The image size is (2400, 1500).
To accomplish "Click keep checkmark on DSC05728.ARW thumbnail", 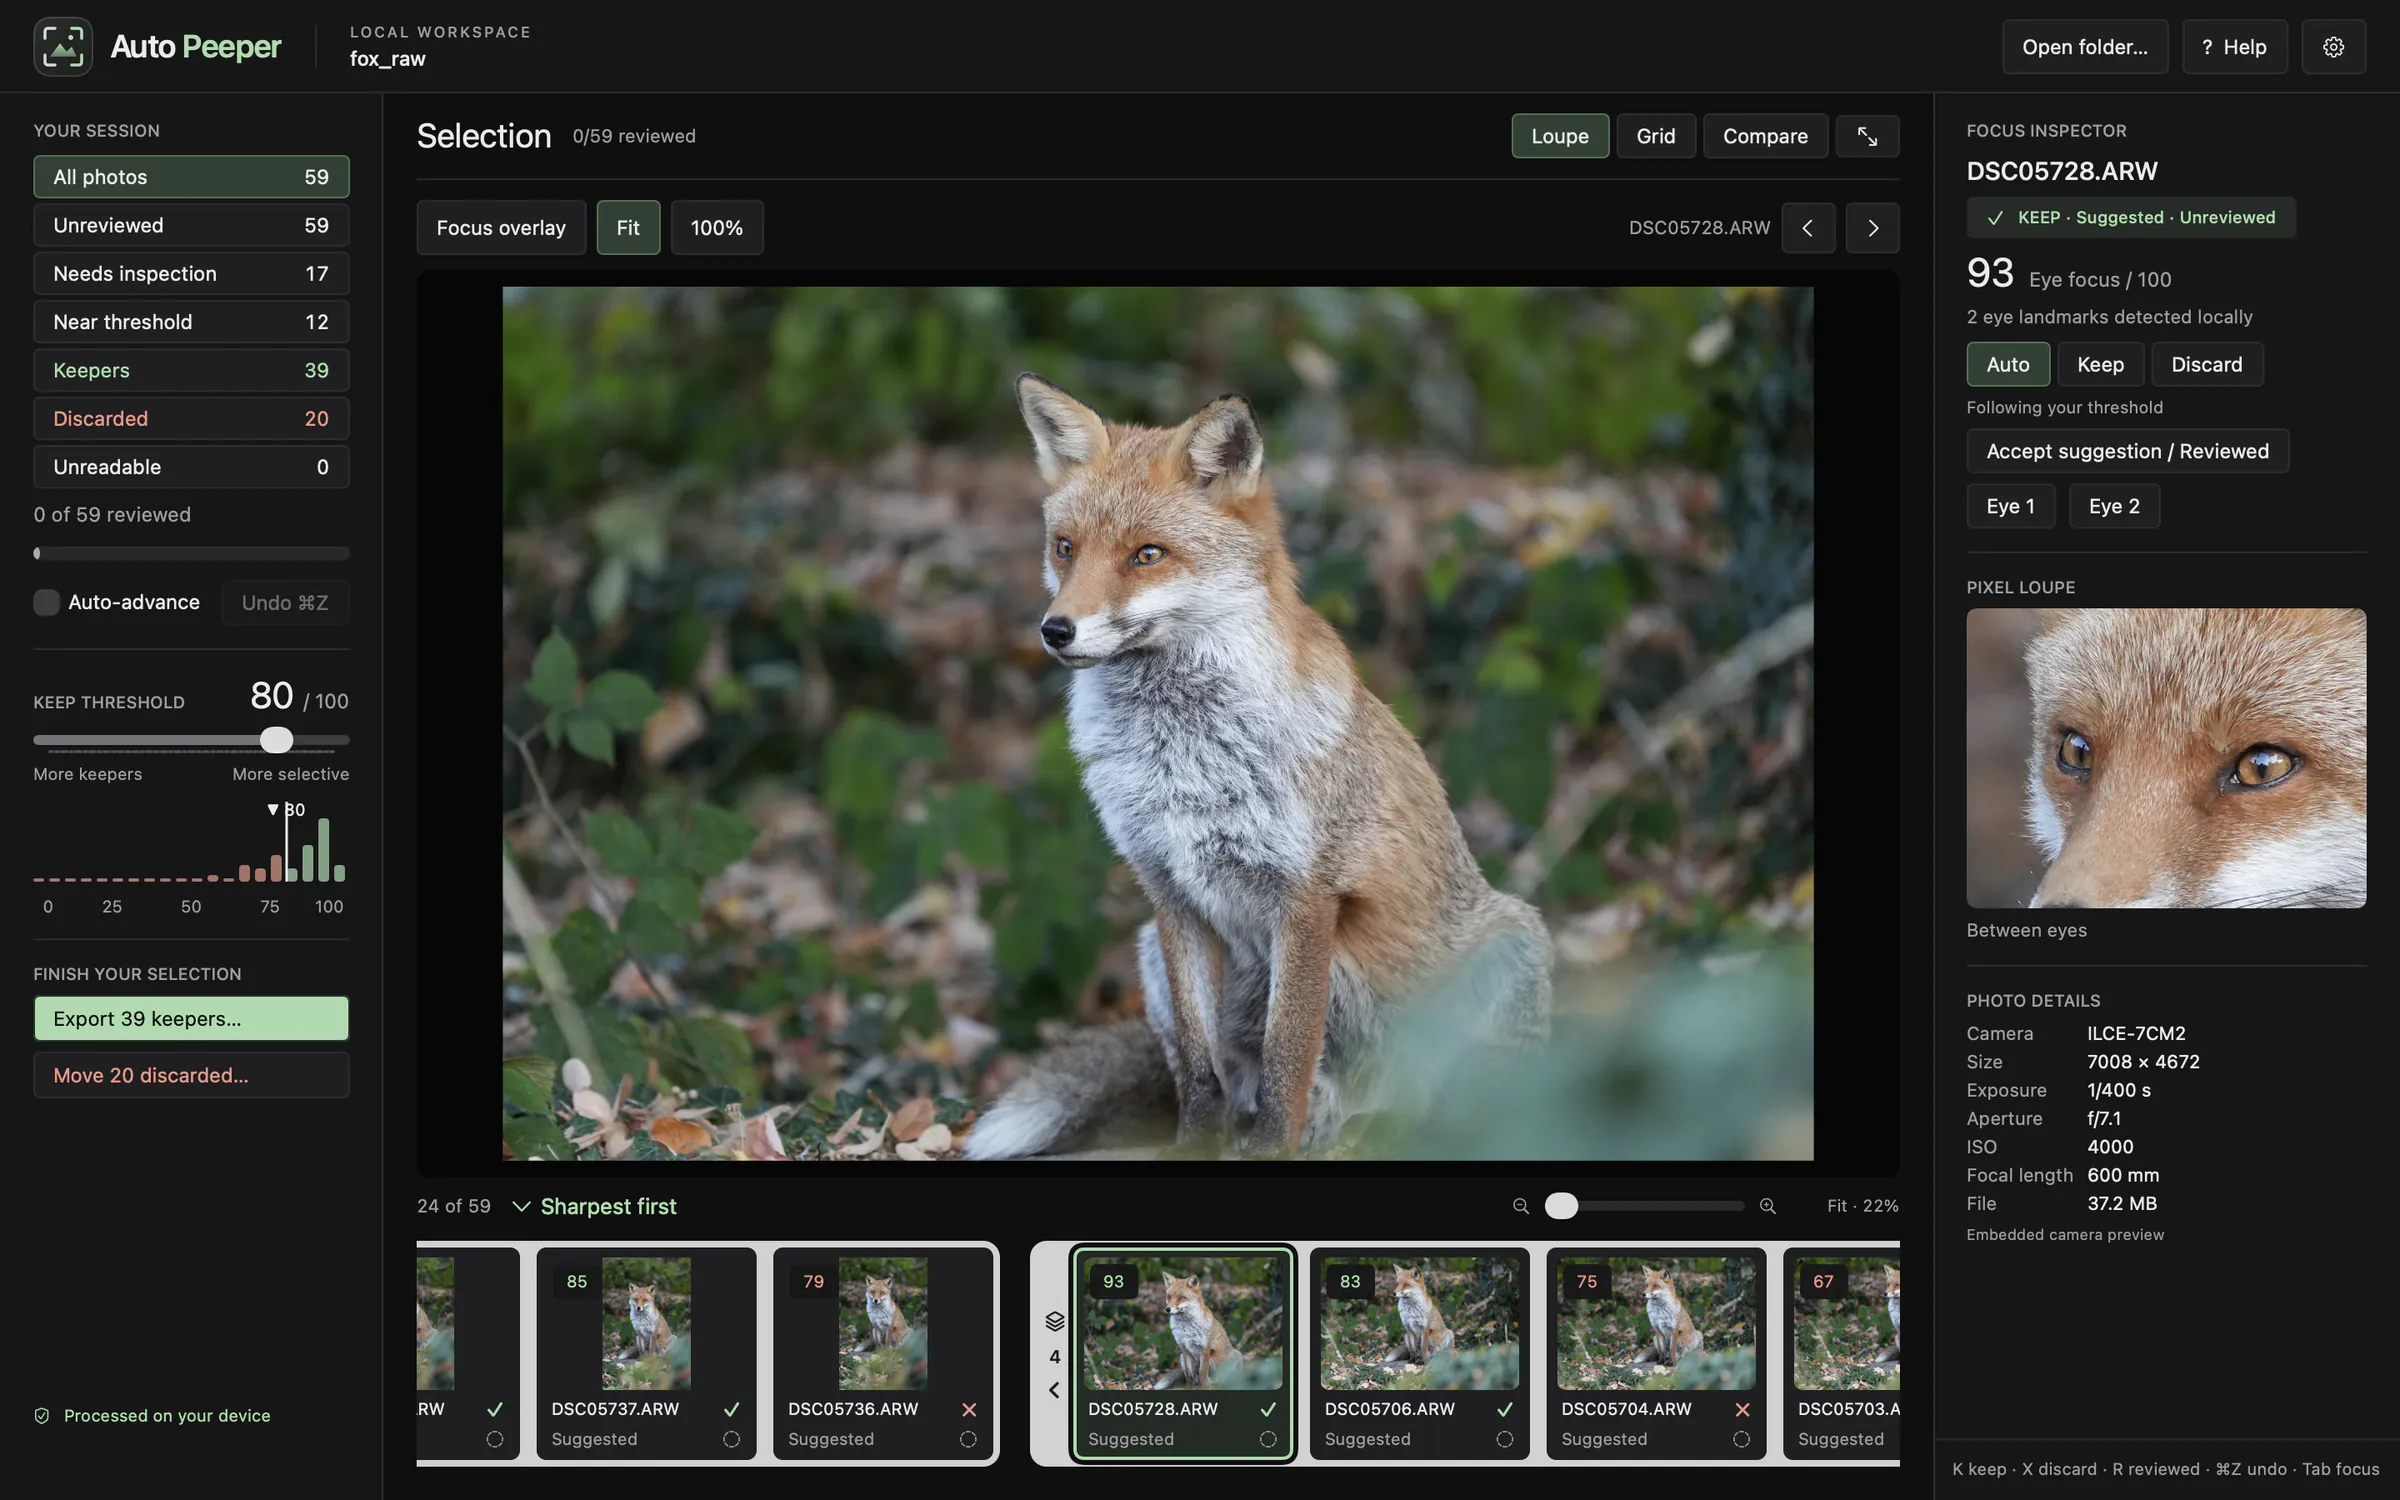I will pyautogui.click(x=1268, y=1409).
